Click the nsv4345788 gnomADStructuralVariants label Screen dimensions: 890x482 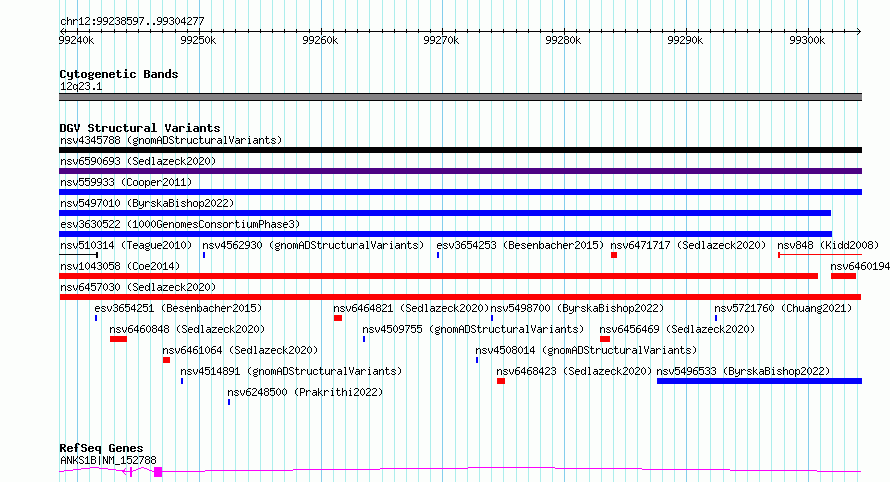tap(171, 140)
